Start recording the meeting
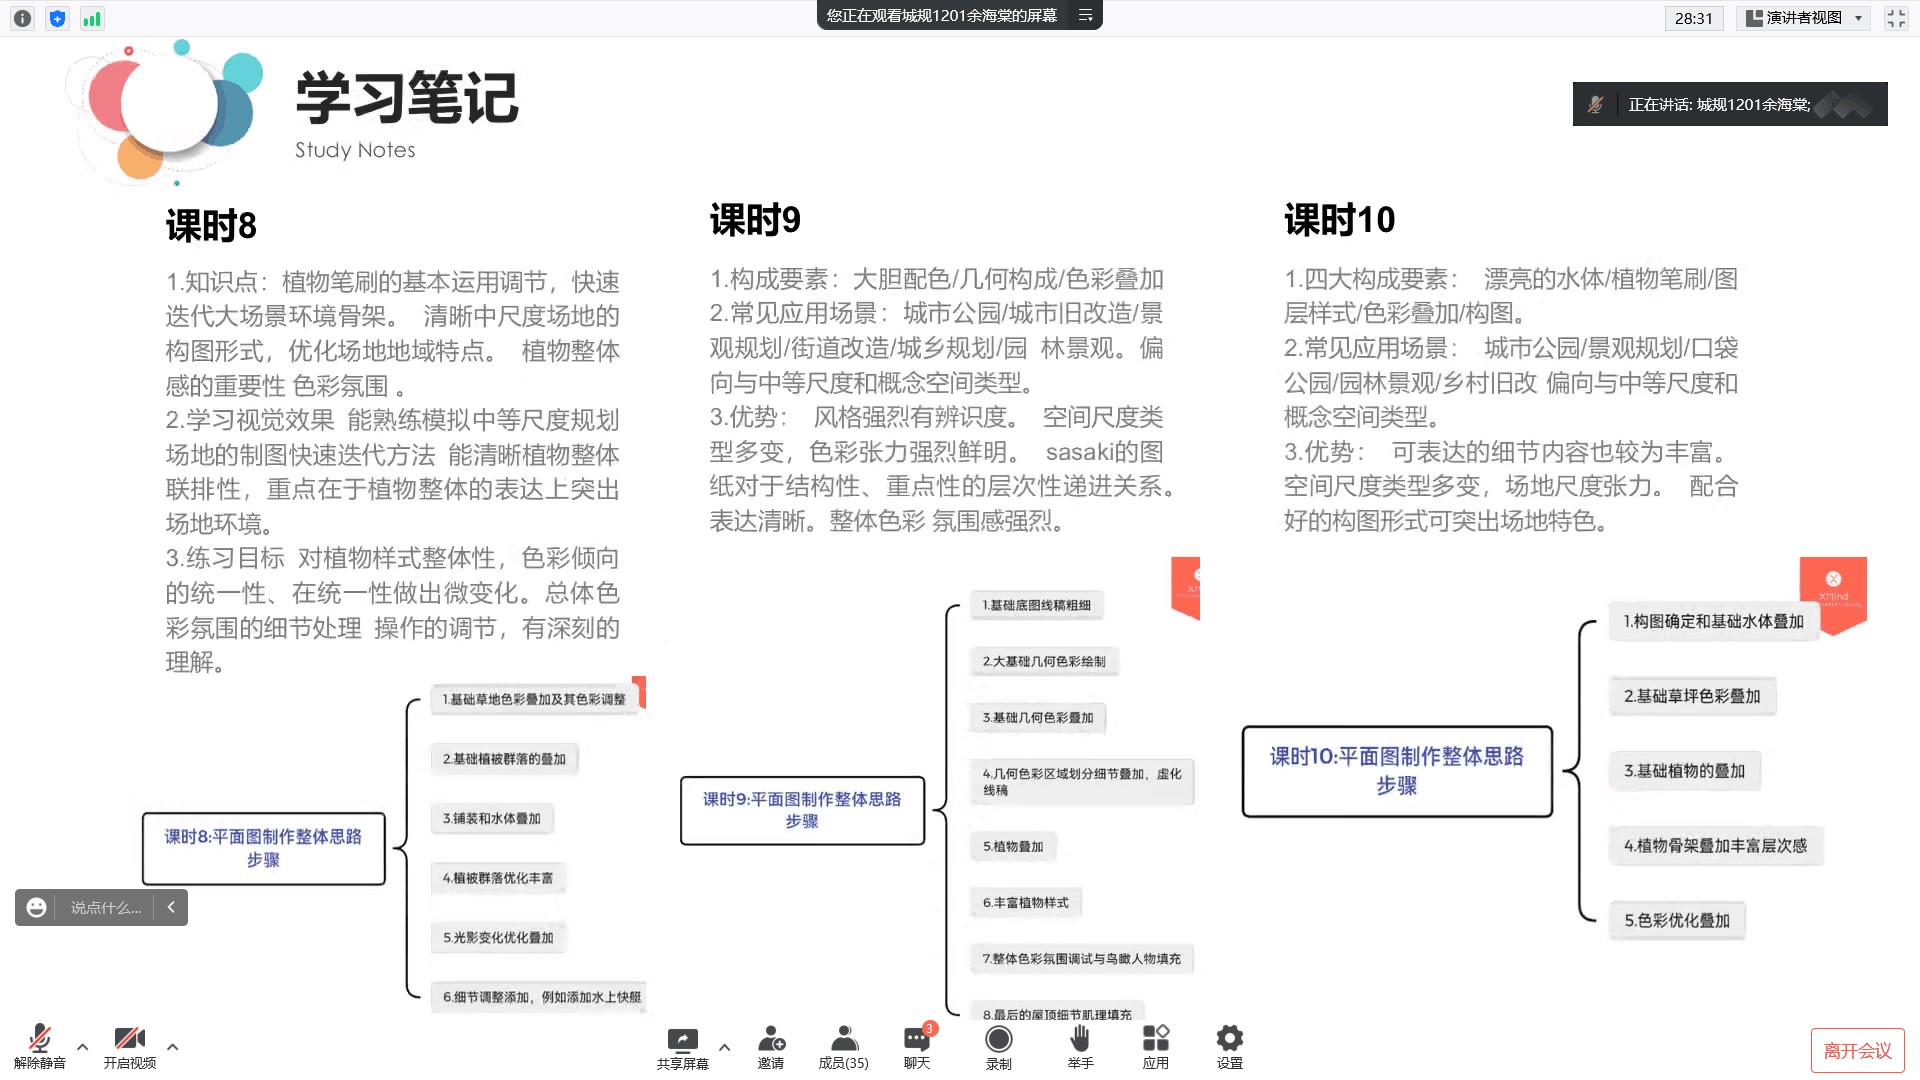The height and width of the screenshot is (1080, 1920). click(x=998, y=1040)
